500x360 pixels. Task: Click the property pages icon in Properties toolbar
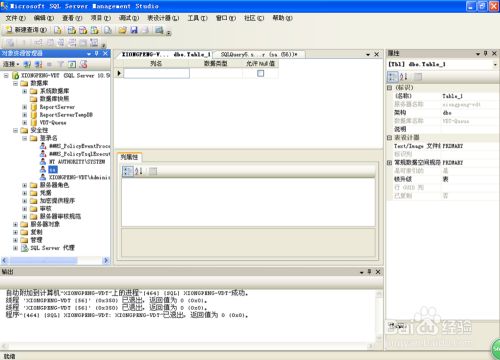point(418,77)
